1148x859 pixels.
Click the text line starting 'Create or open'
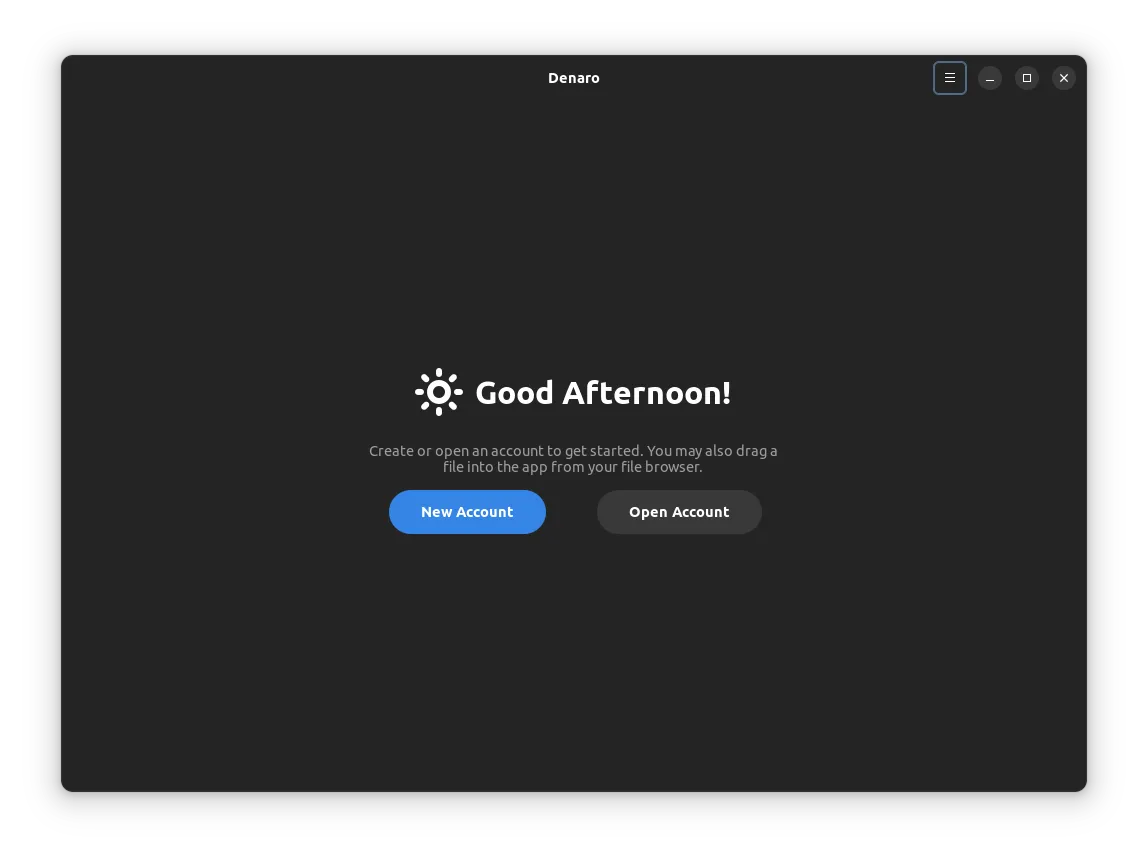[x=573, y=451]
